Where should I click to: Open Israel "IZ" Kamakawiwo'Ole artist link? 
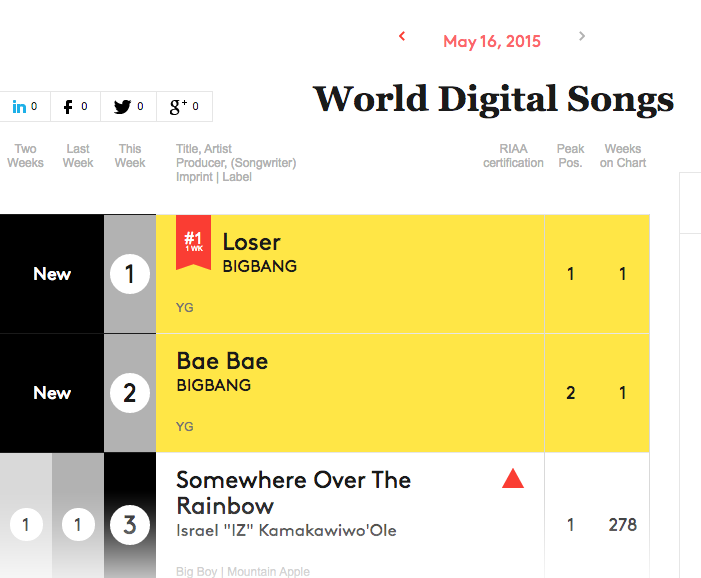coord(286,531)
